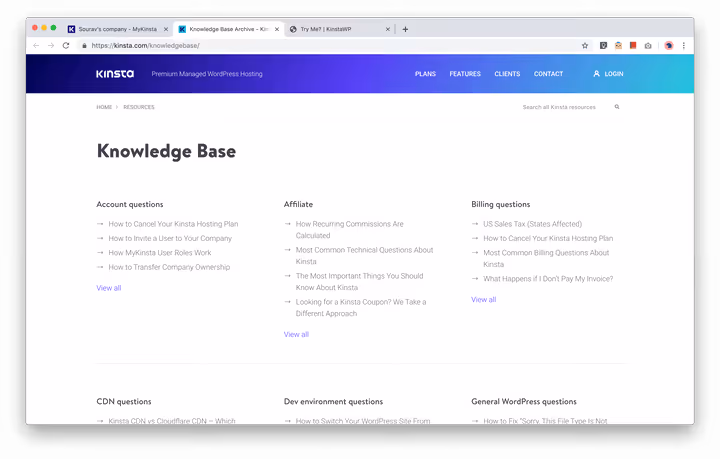This screenshot has width=720, height=459.
Task: Click View all under Affiliate
Action: coord(296,334)
